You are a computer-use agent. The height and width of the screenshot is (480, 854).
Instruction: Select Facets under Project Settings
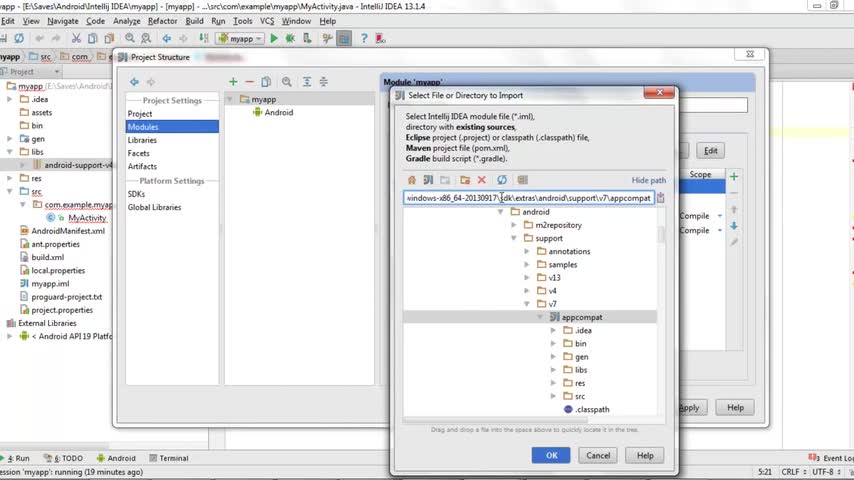[138, 153]
